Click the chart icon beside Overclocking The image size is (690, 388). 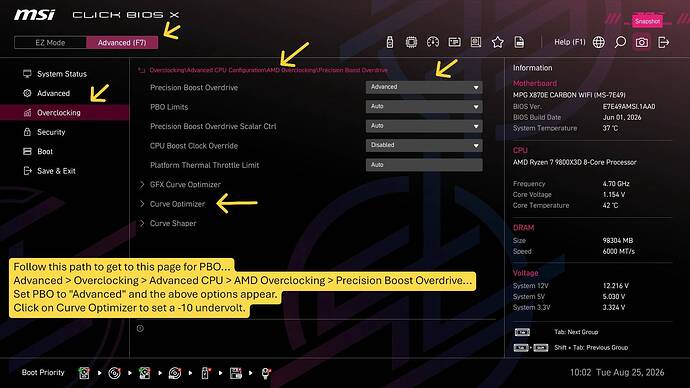tap(27, 113)
